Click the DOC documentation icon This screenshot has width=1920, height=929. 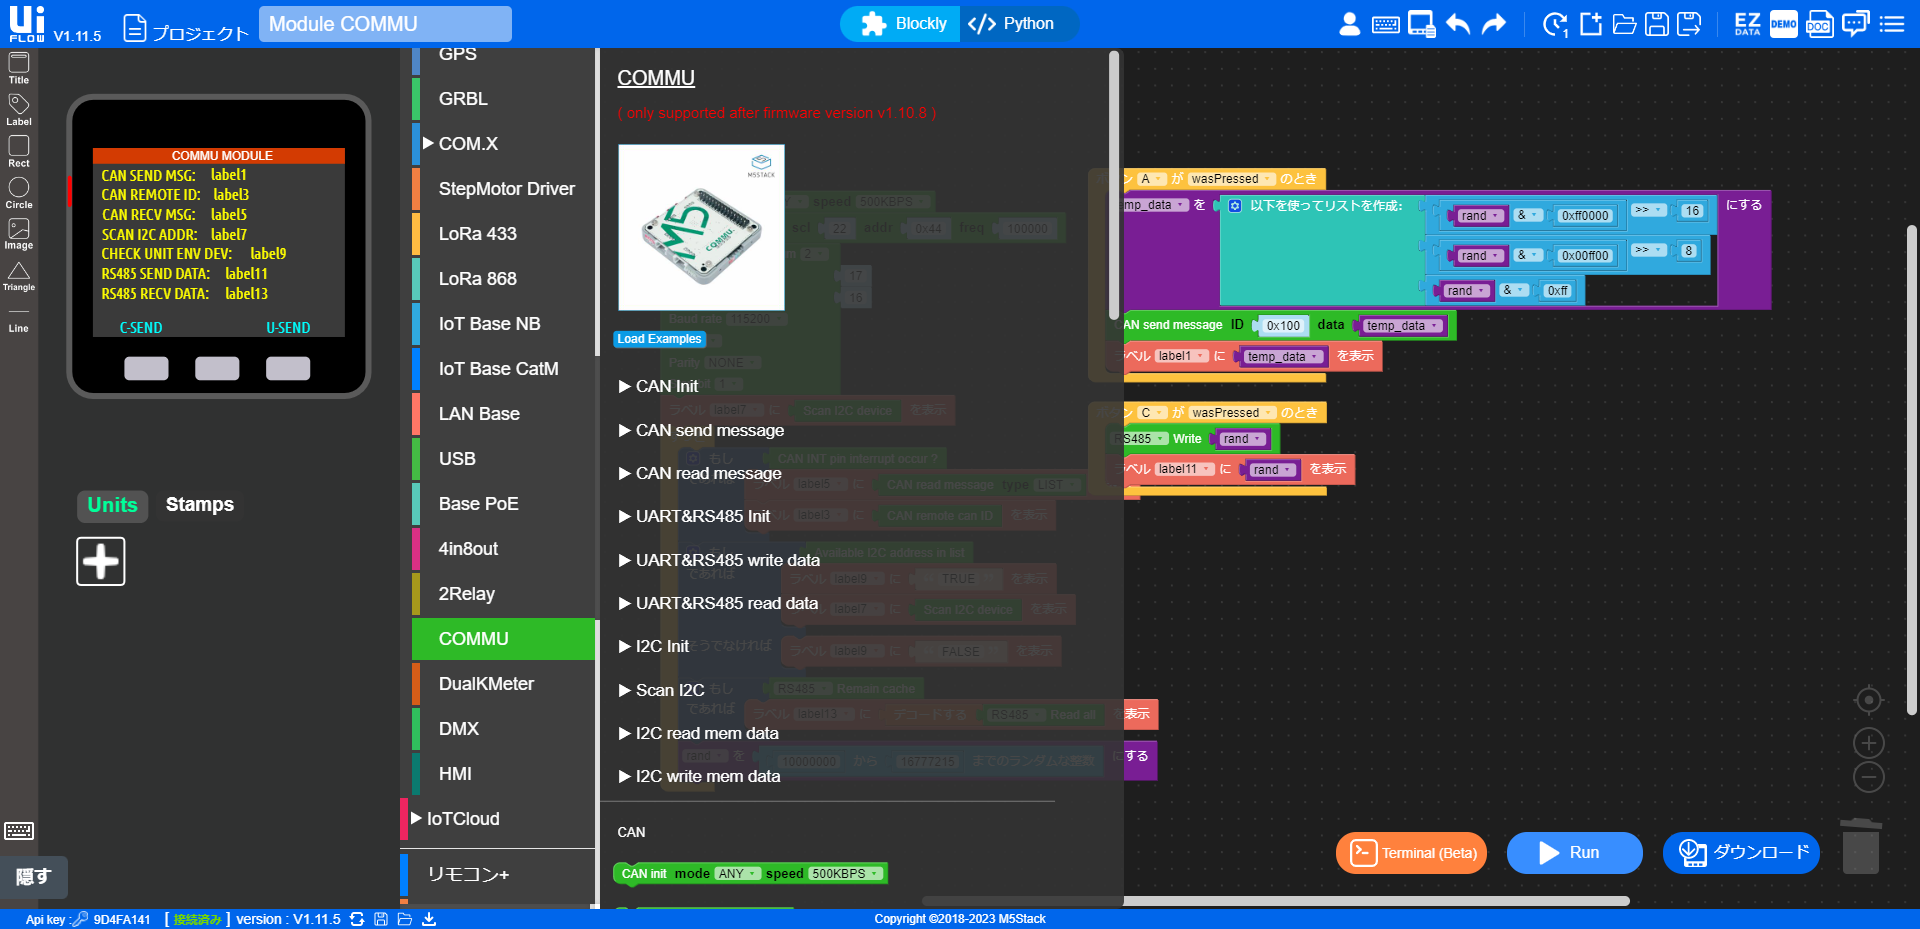(1819, 24)
